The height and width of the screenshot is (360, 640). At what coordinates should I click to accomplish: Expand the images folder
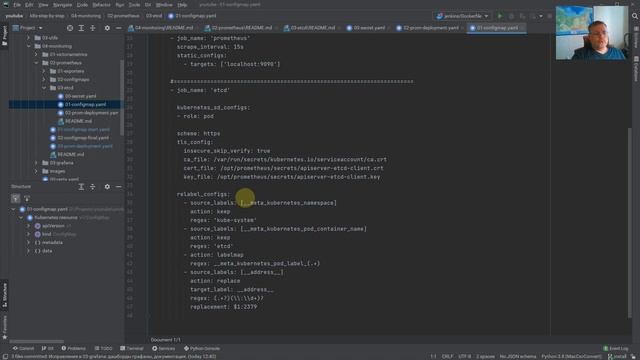pyautogui.click(x=36, y=171)
